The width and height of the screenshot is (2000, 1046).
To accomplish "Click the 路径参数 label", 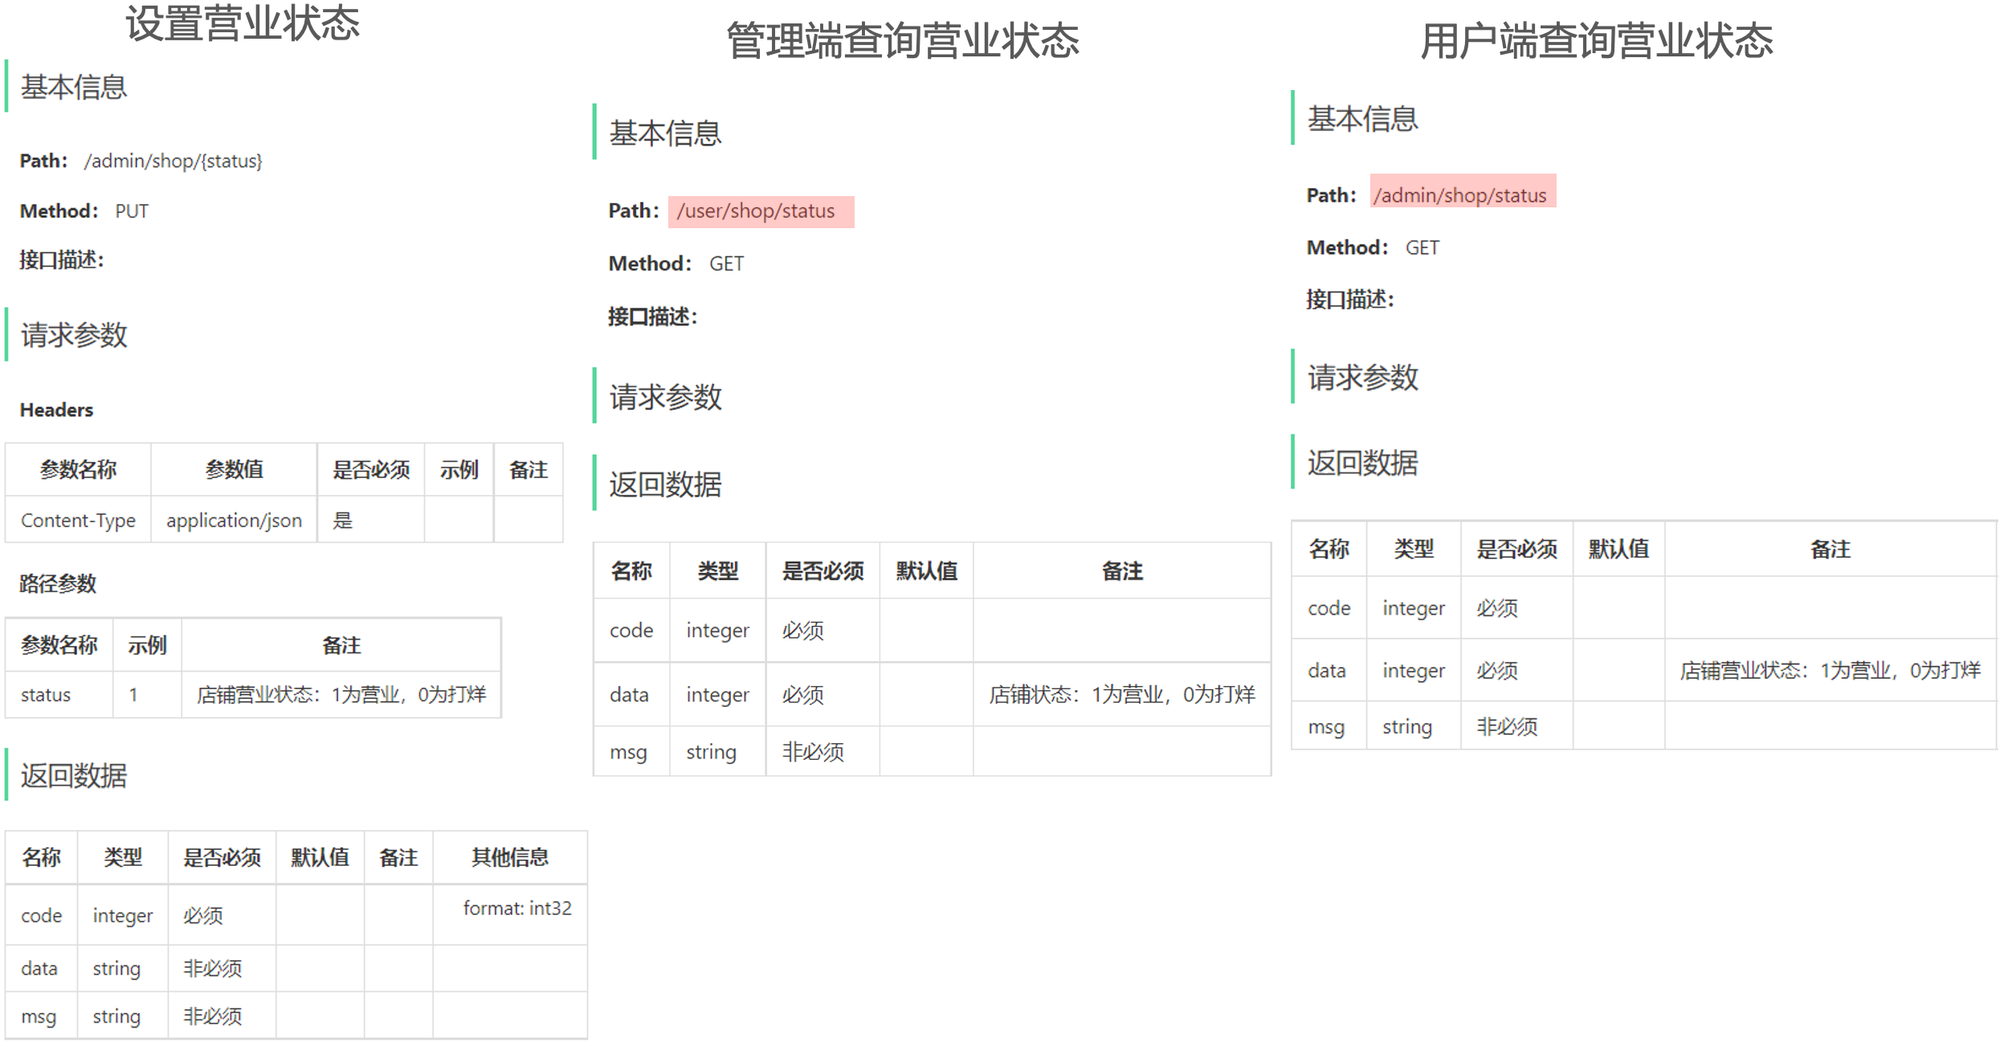I will click(x=58, y=584).
